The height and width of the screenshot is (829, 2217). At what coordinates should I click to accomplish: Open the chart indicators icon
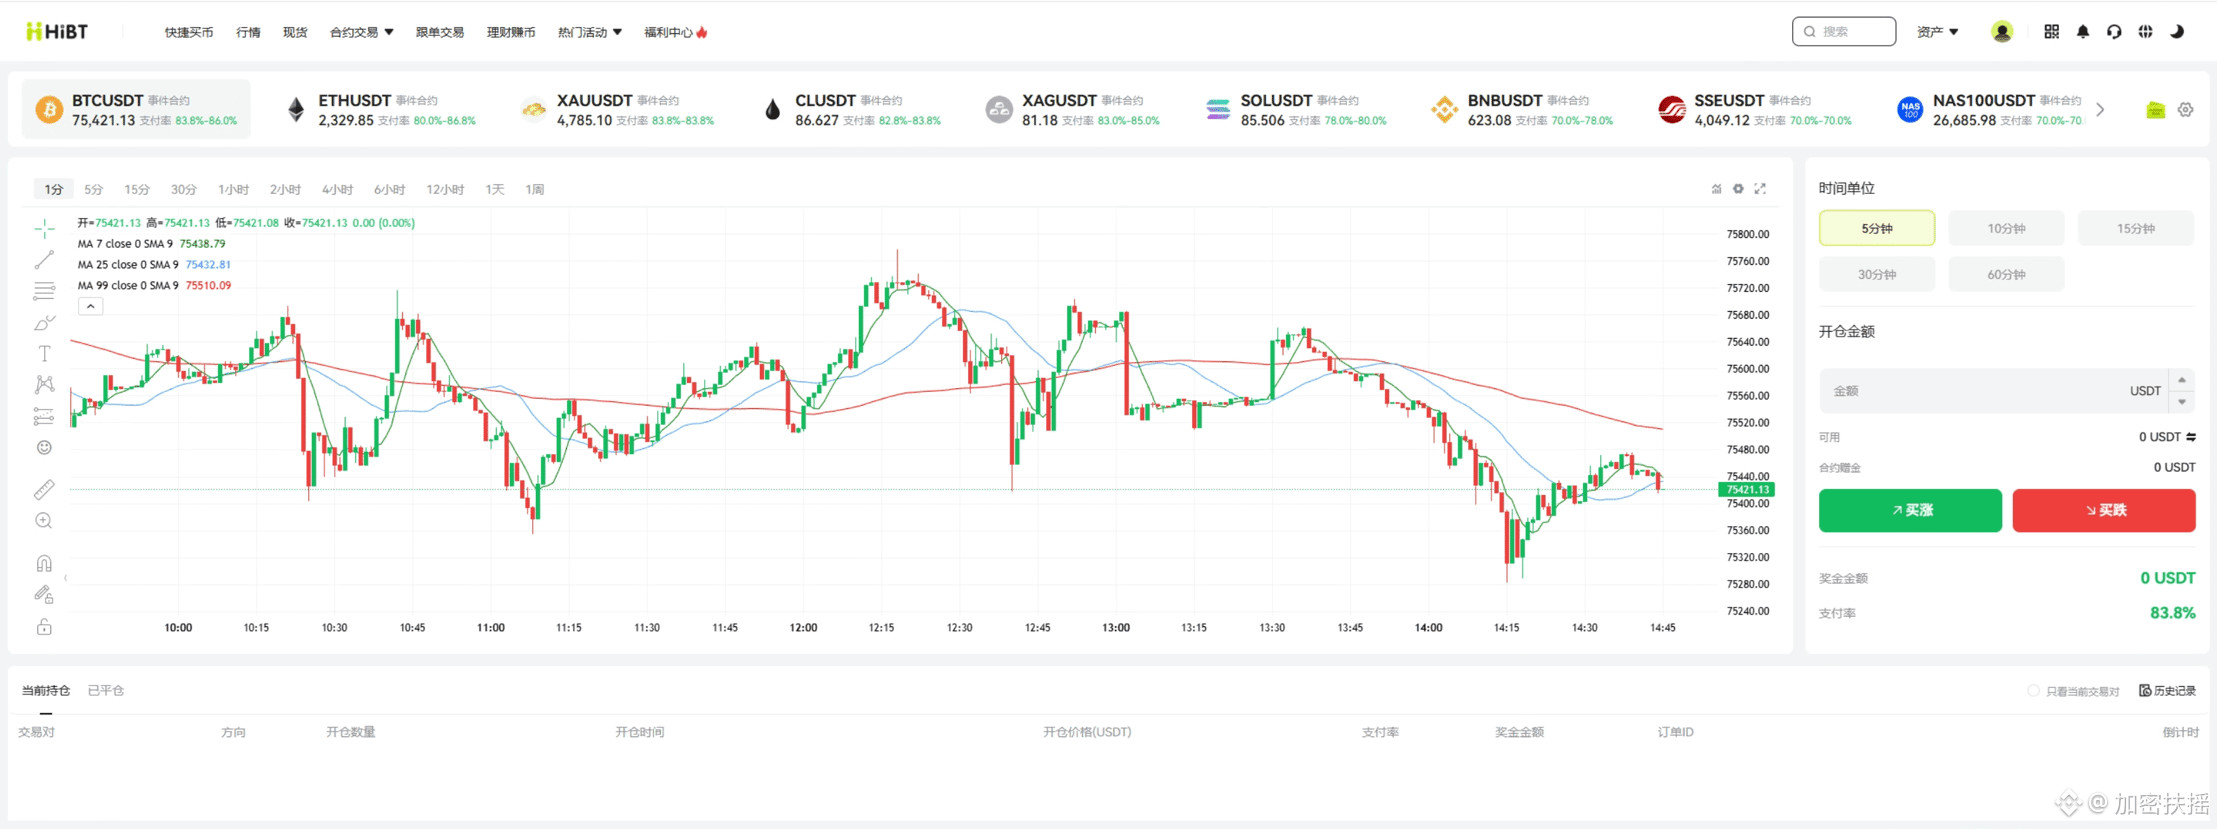1717,189
